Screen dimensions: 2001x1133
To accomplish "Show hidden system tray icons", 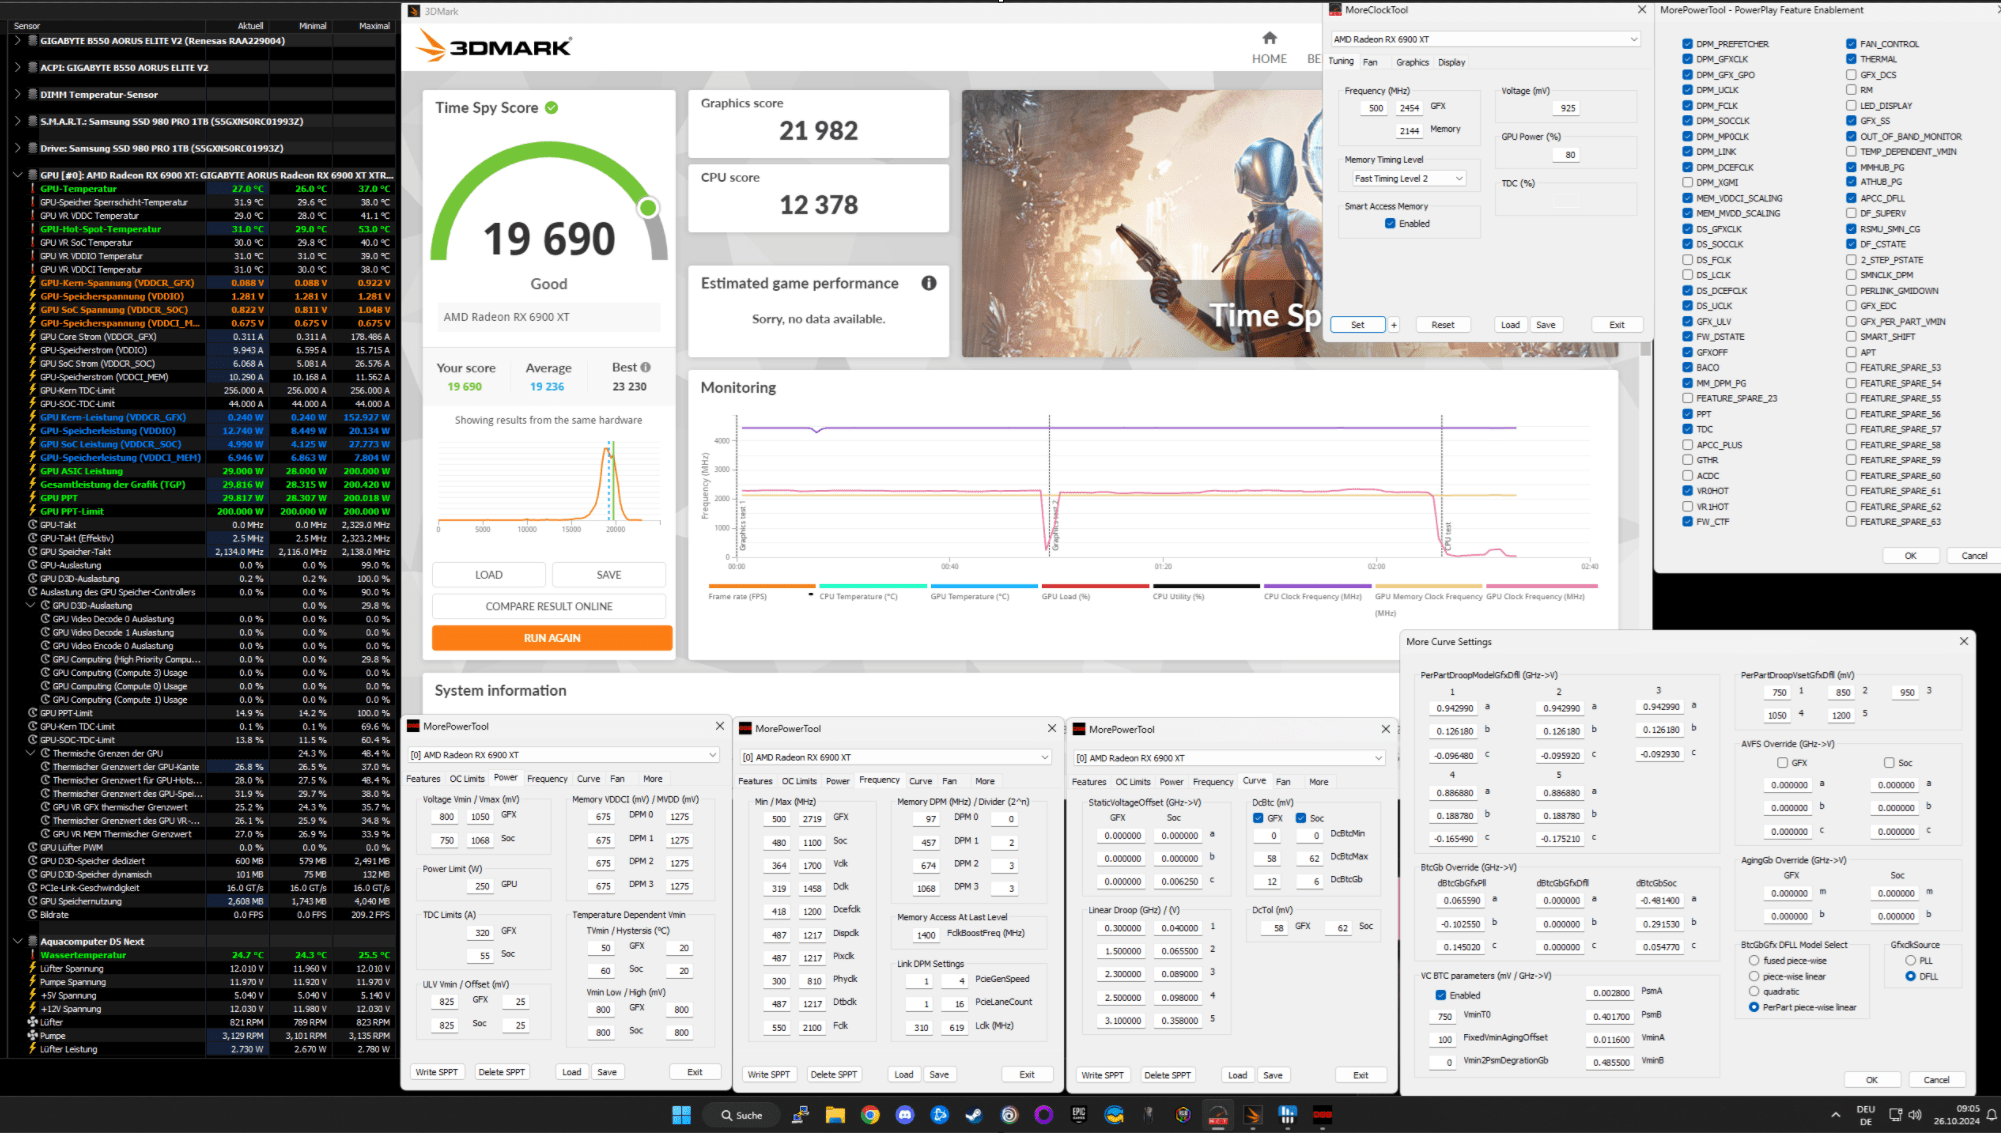I will click(1835, 1115).
